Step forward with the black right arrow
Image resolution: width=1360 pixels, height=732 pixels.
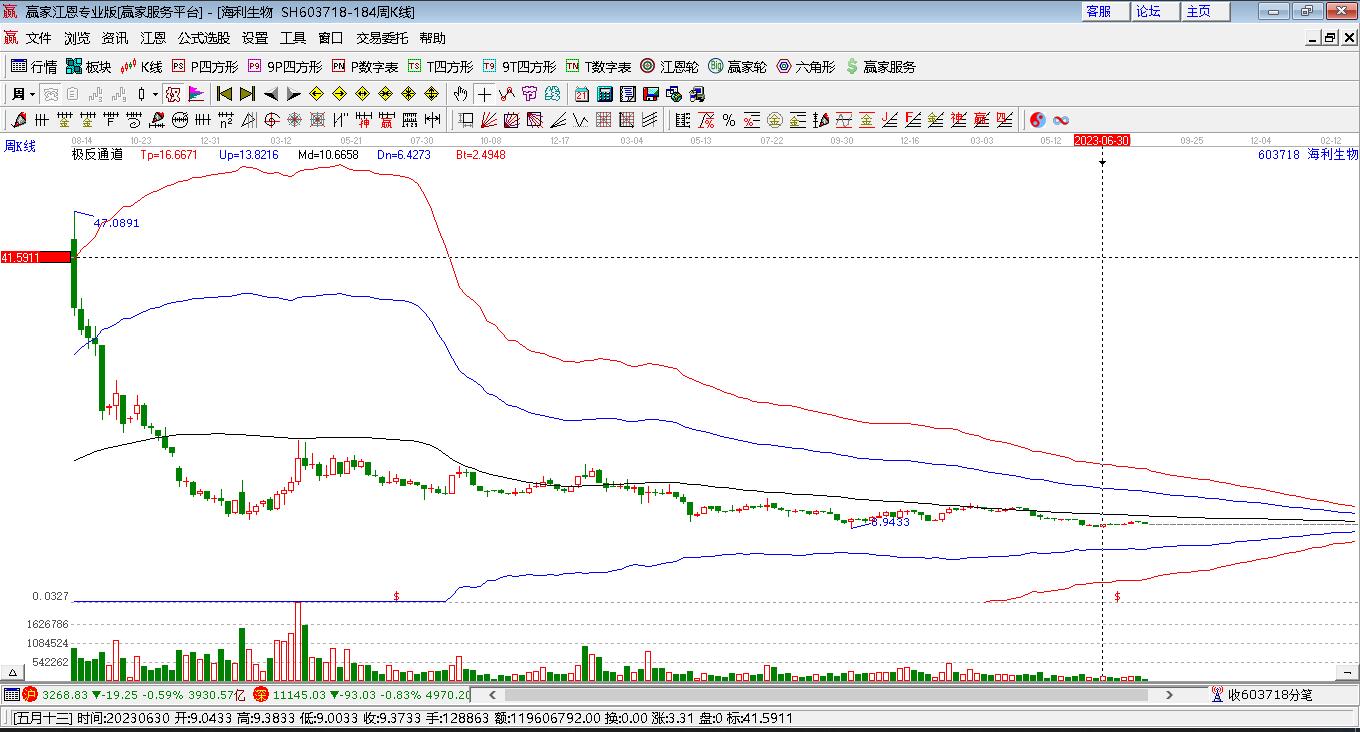(293, 94)
